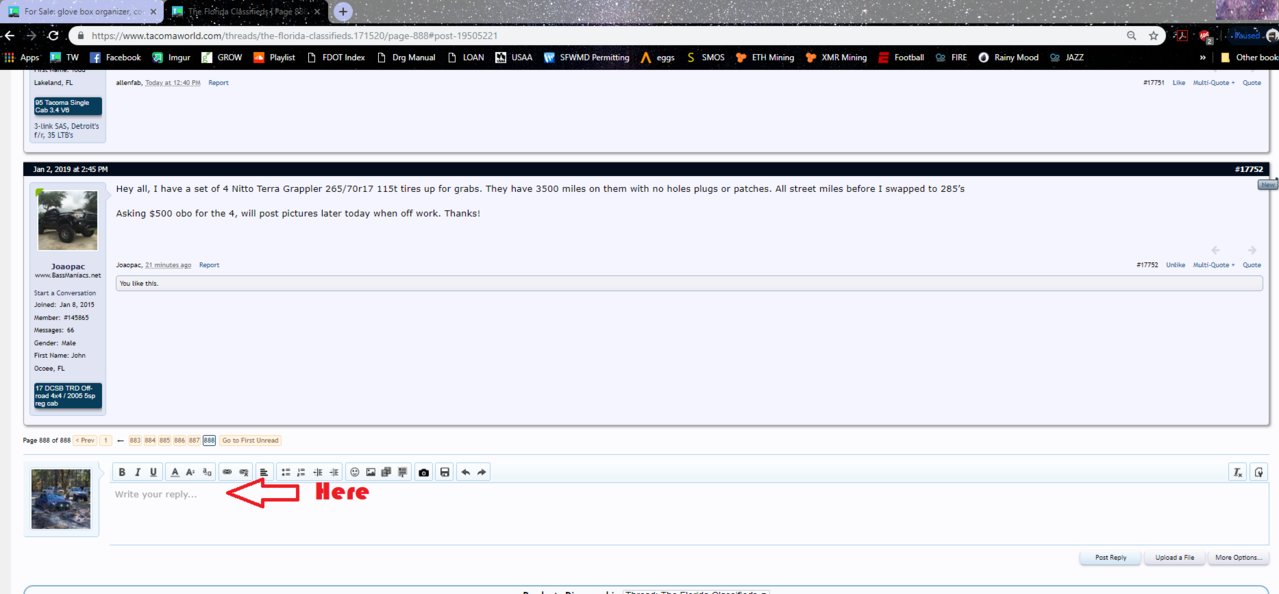Toggle italic formatting in reply editor

tap(138, 472)
